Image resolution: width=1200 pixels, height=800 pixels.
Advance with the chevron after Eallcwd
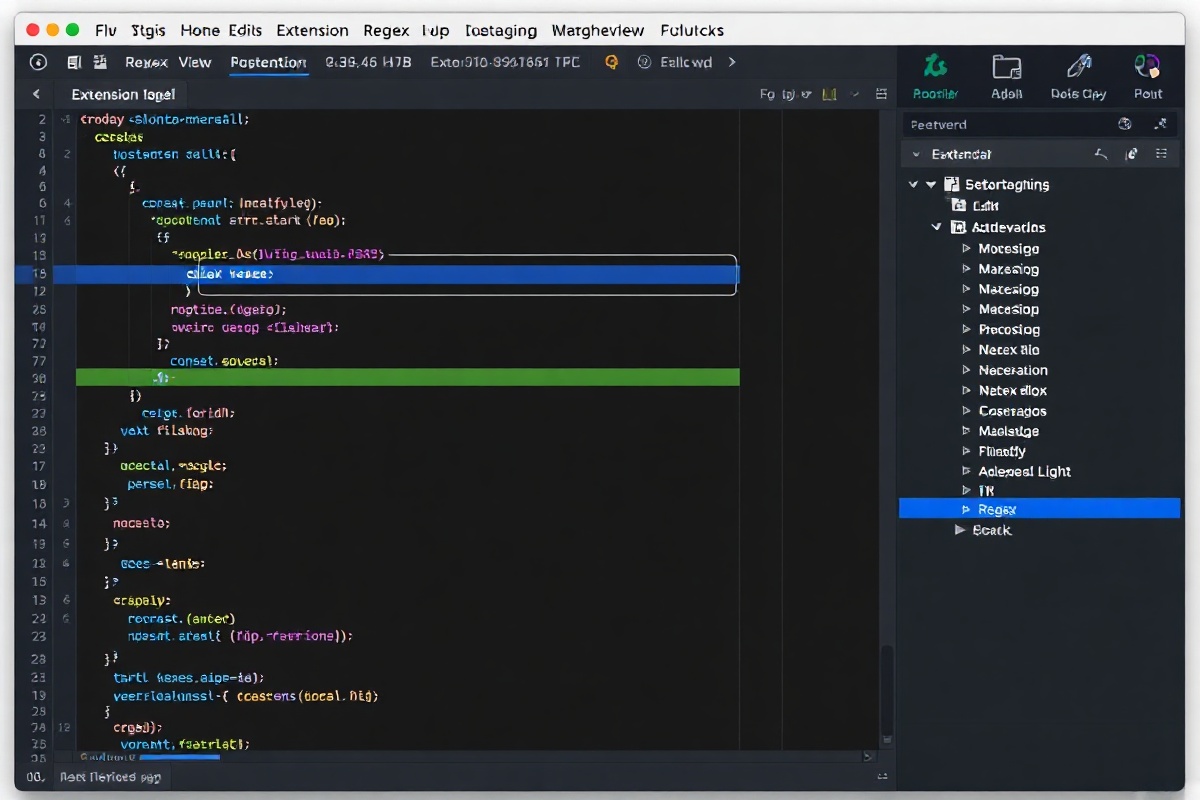pos(732,62)
